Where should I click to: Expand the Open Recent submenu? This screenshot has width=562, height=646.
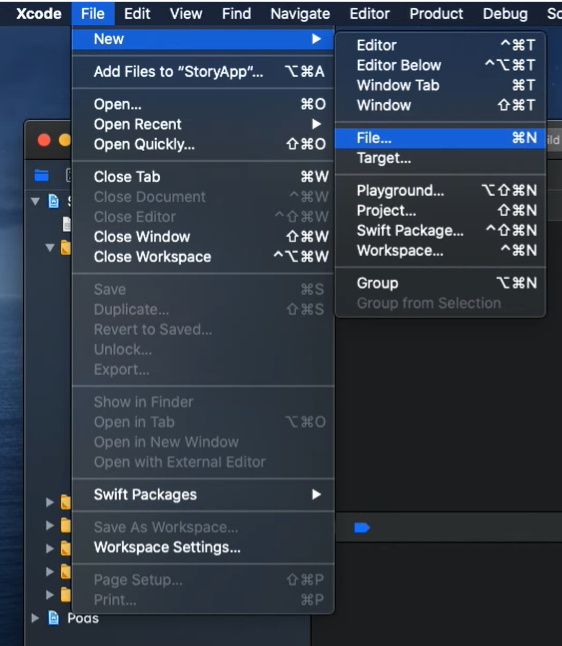click(x=203, y=124)
